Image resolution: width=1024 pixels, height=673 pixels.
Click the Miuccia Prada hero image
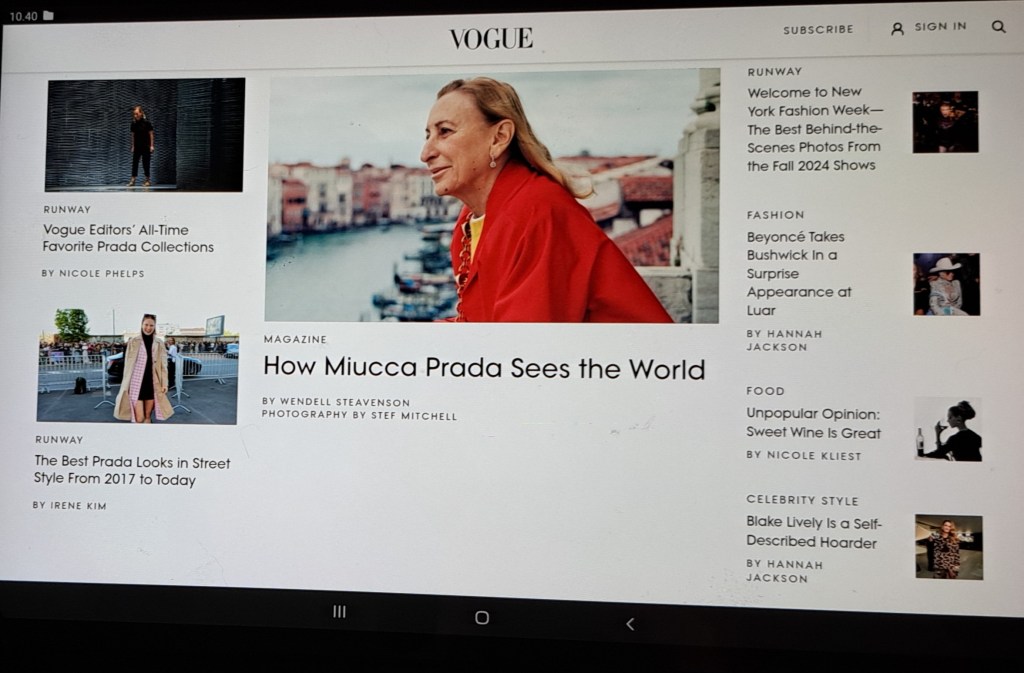(x=492, y=196)
